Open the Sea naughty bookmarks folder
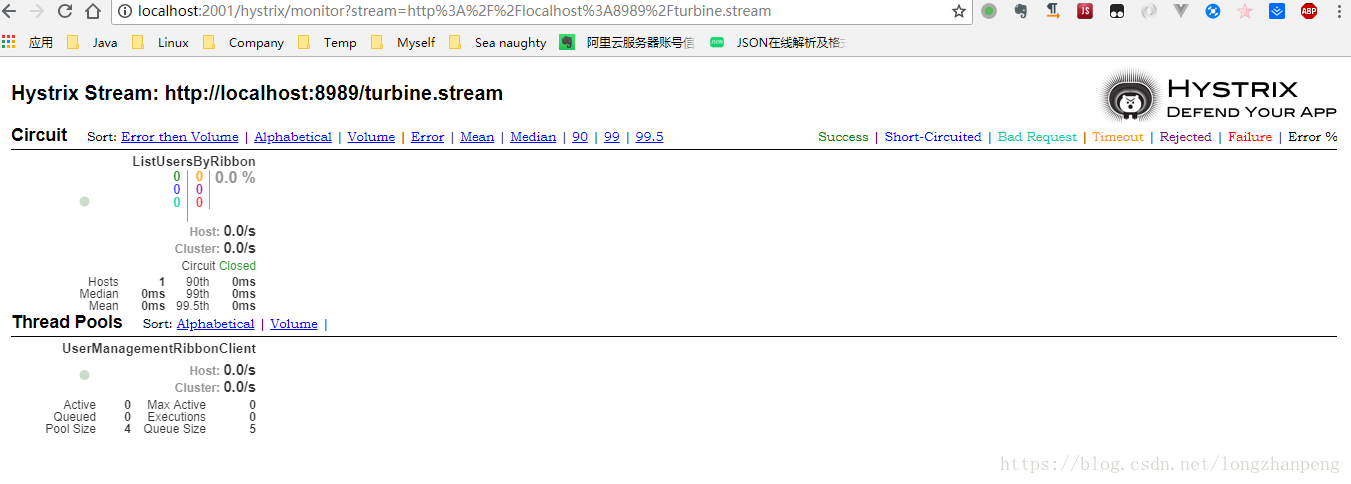Screen dimensions: 1351x484 498,42
